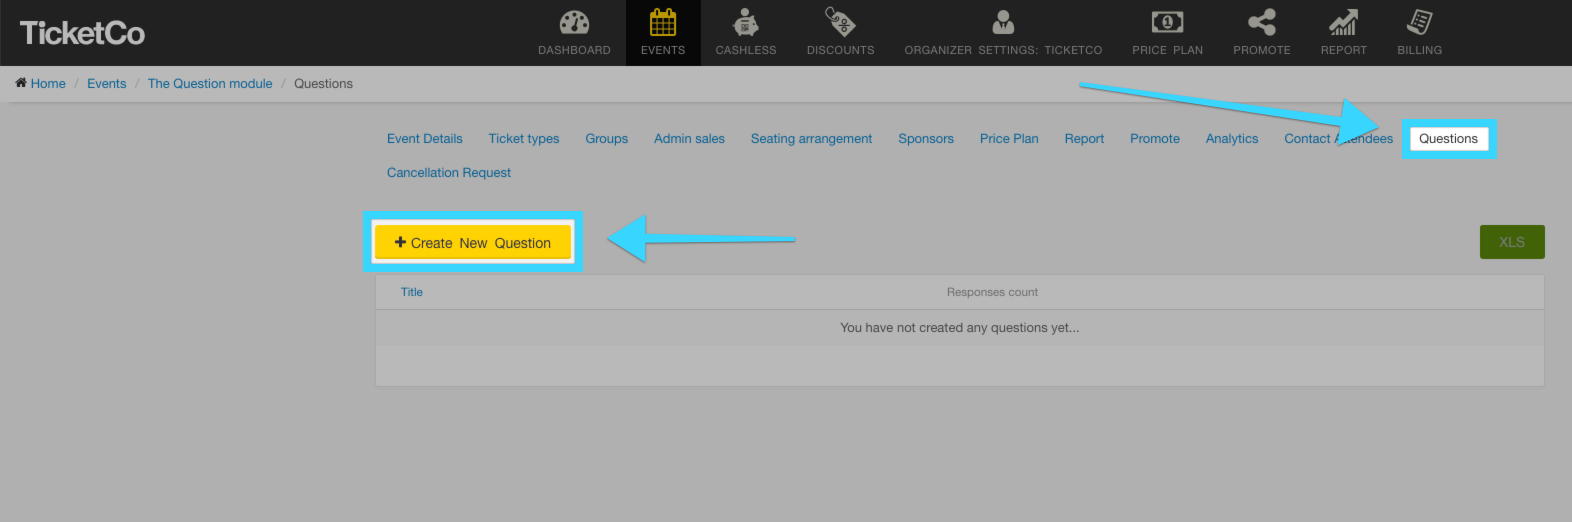Click 'You have not created any questions yet...' text
Viewport: 1572px width, 522px height.
tap(960, 328)
